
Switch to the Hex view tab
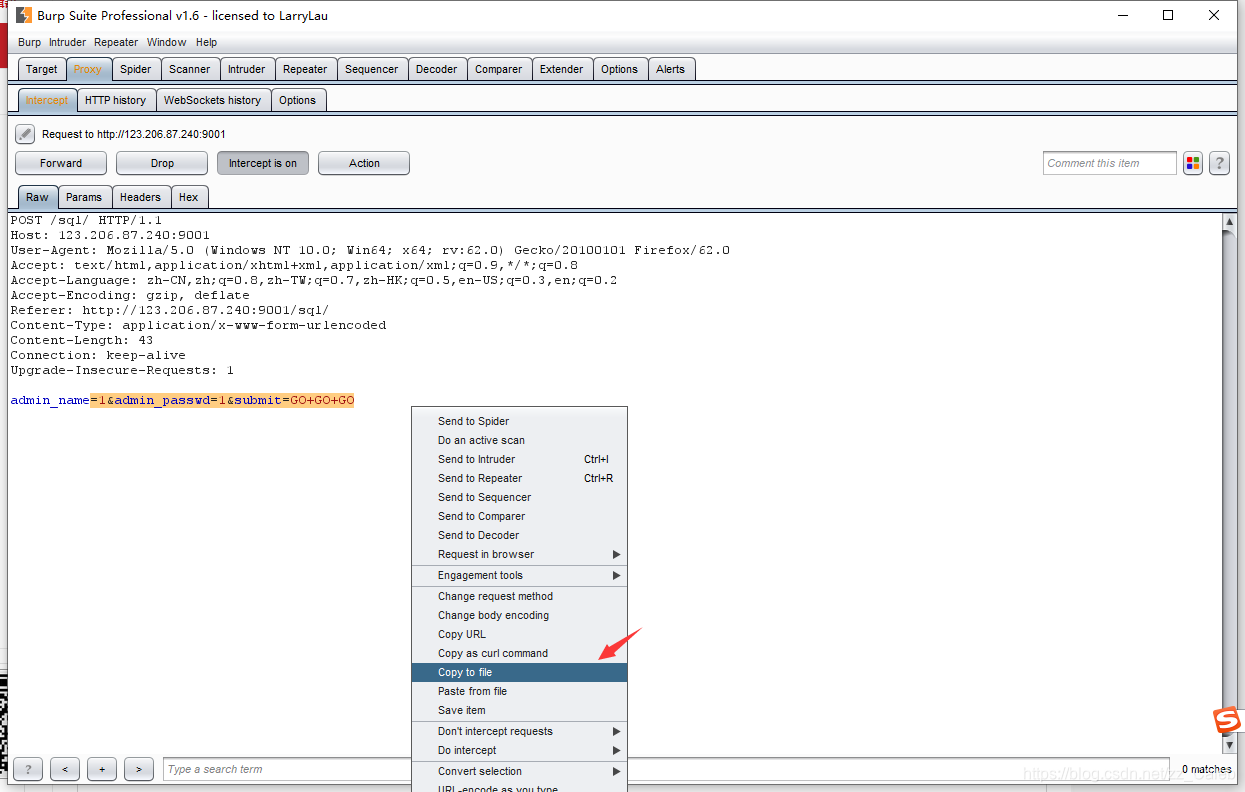coord(189,197)
